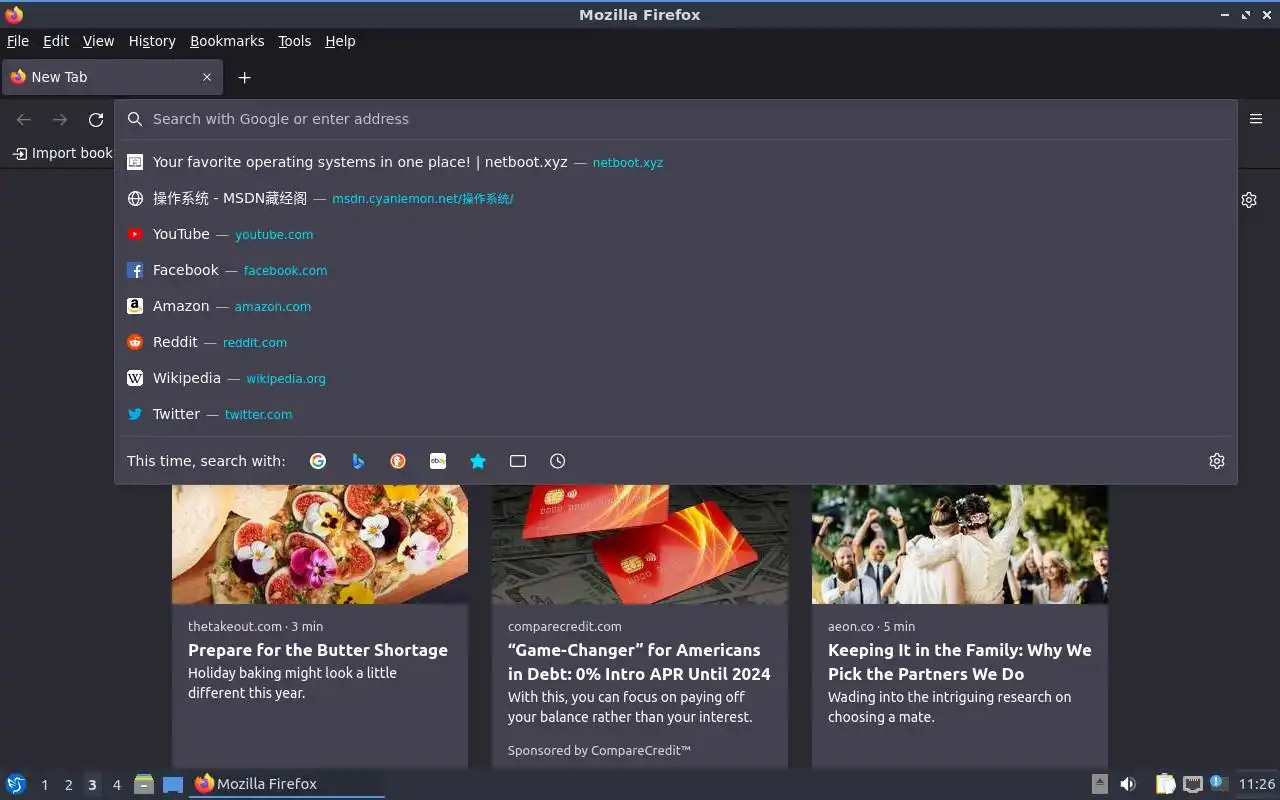Click the network tray icon
The image size is (1280, 800).
click(1192, 784)
